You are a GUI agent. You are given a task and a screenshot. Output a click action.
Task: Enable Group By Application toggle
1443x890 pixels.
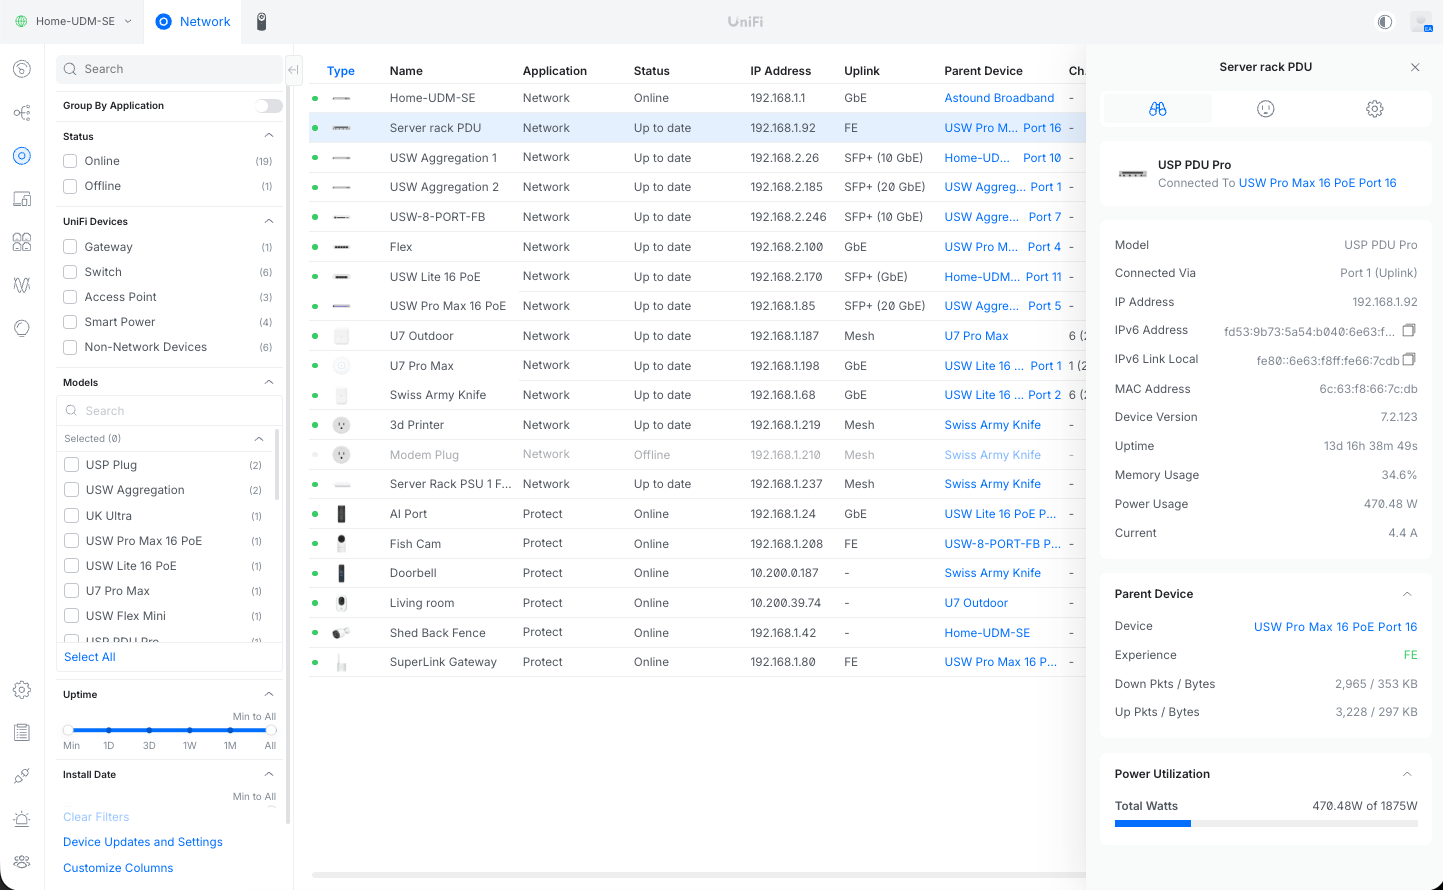268,106
